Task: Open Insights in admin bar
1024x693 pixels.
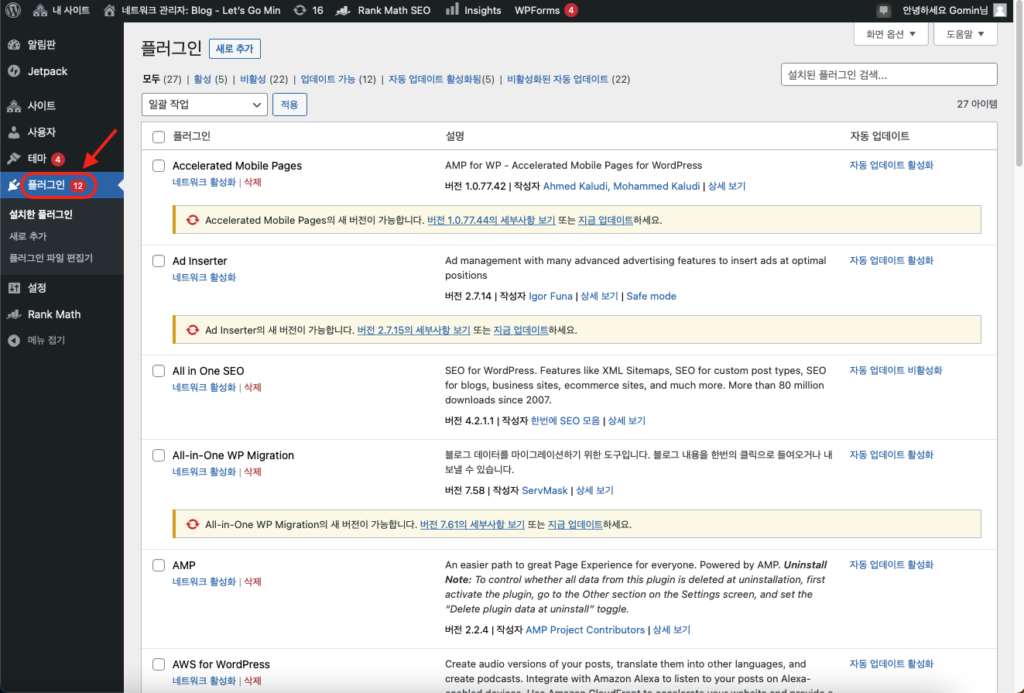Action: (473, 10)
